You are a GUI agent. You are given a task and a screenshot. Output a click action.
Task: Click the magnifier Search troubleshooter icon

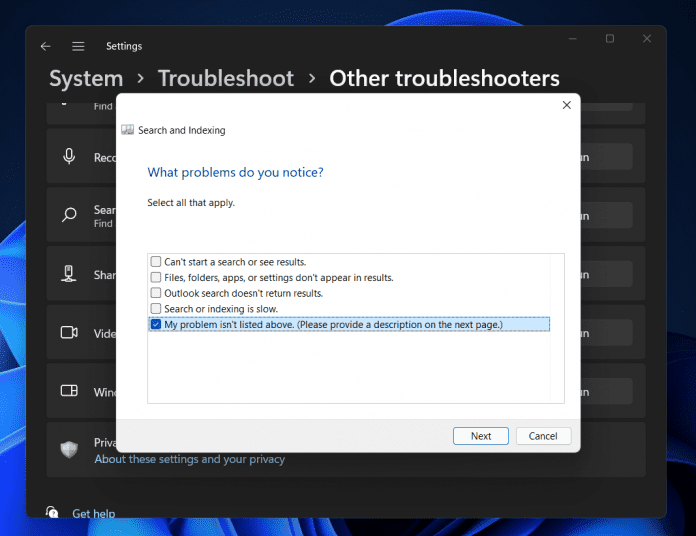(70, 215)
